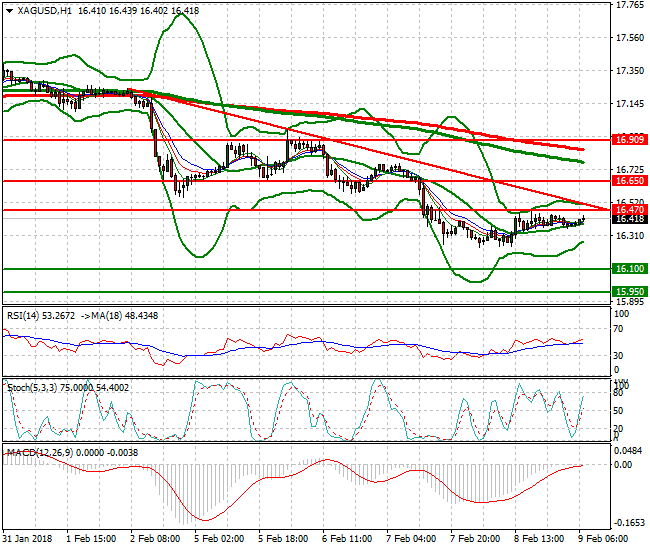Click the 15.950 green support price tag
This screenshot has height=550, width=650.
click(629, 292)
